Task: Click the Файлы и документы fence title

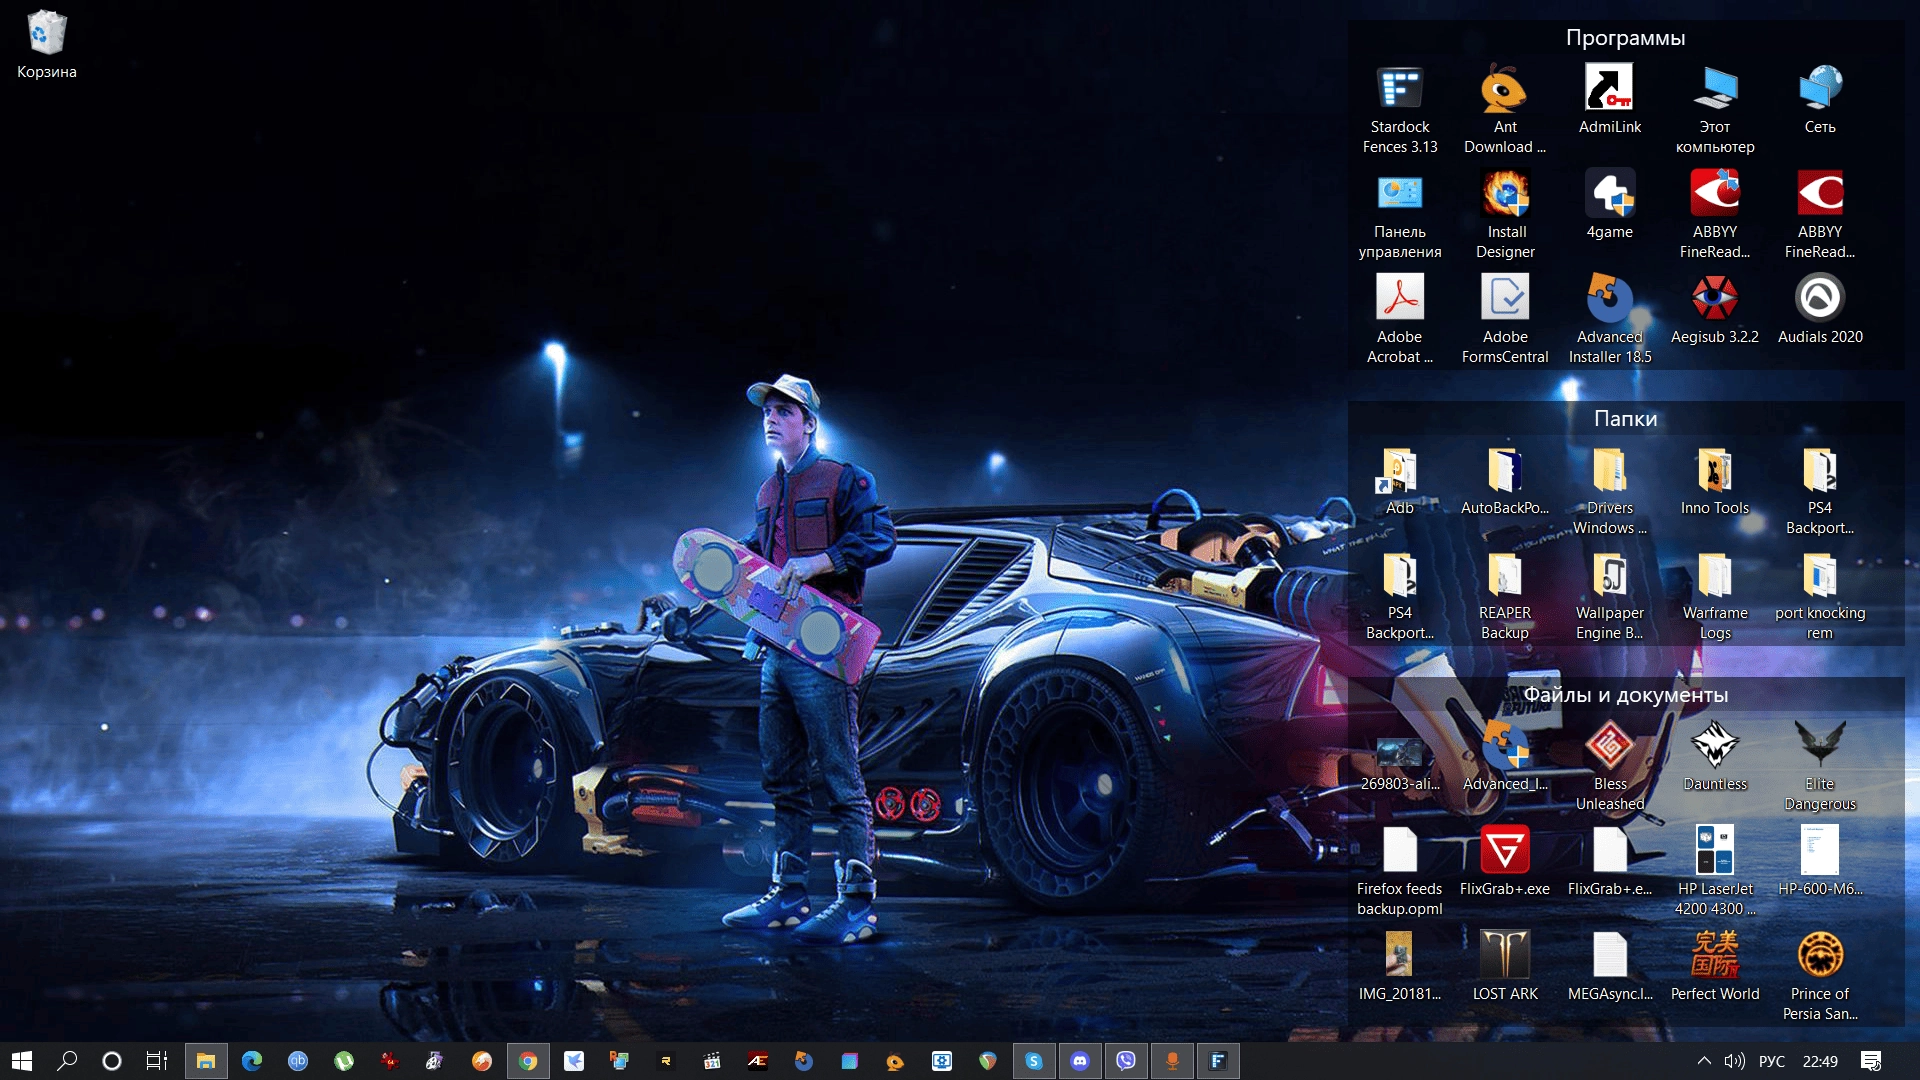Action: coord(1625,695)
